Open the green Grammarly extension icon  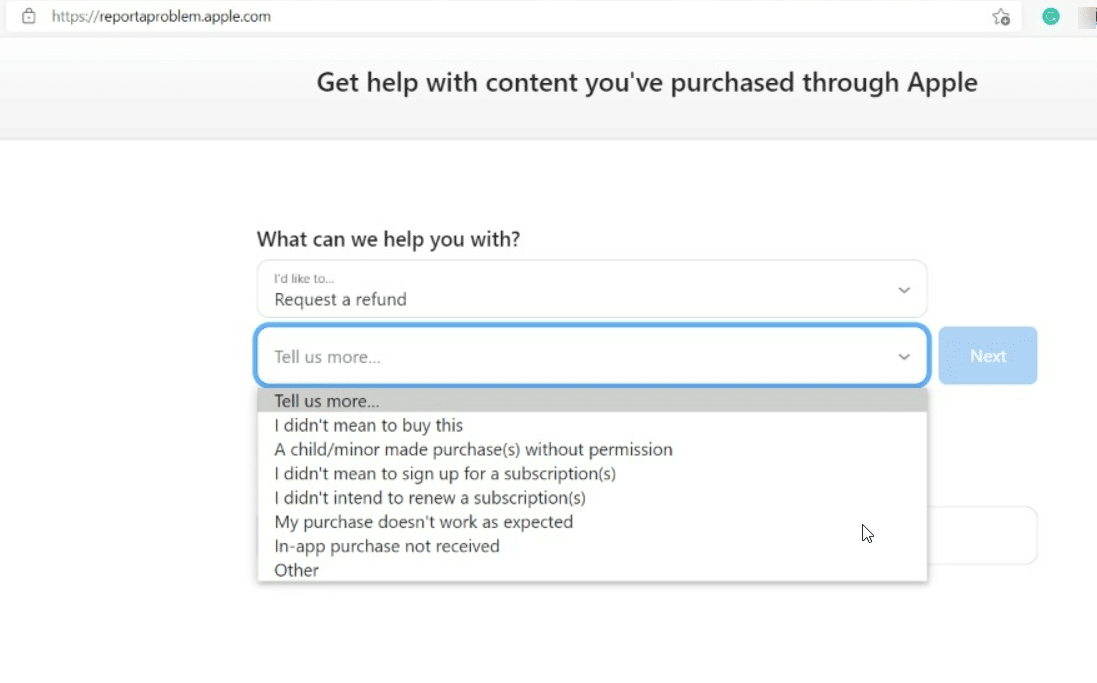[1051, 16]
